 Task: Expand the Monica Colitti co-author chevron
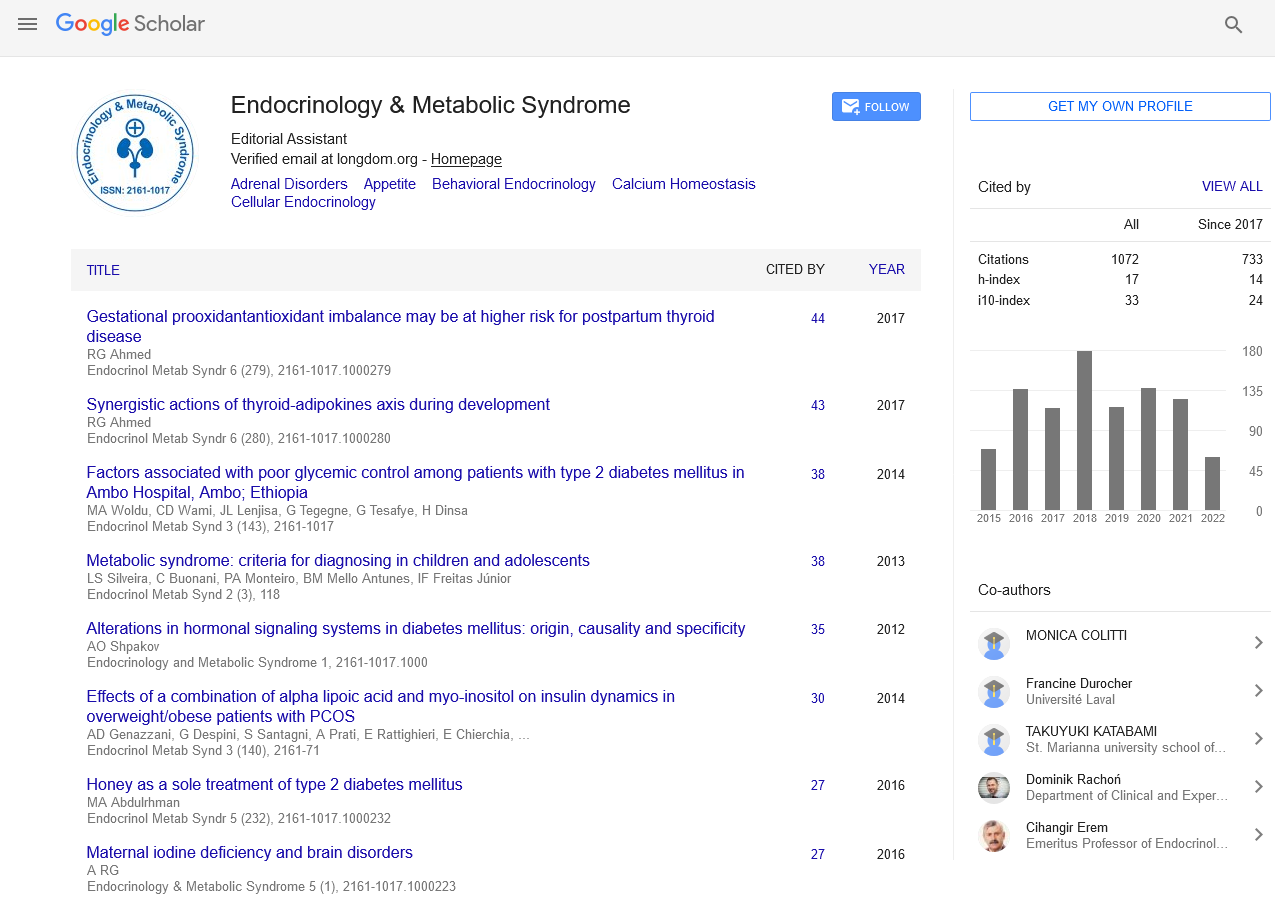coord(1258,643)
